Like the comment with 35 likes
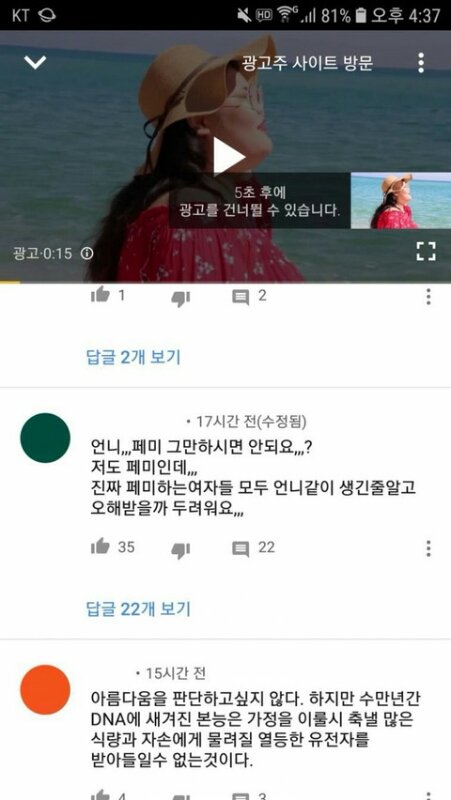Viewport: 451px width, 800px height. pyautogui.click(x=100, y=546)
